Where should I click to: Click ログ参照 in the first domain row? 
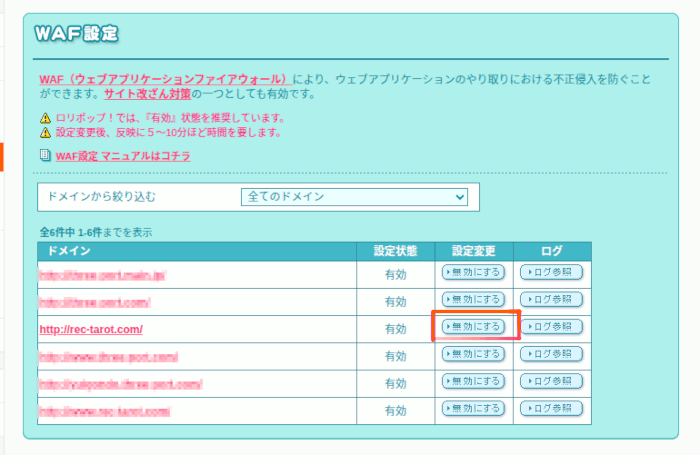pyautogui.click(x=551, y=272)
